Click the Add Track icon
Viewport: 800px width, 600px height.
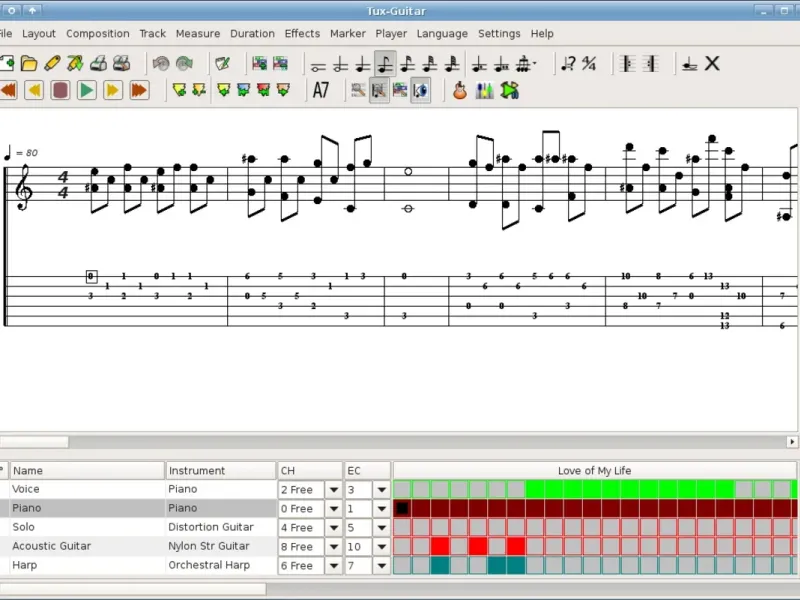click(260, 64)
